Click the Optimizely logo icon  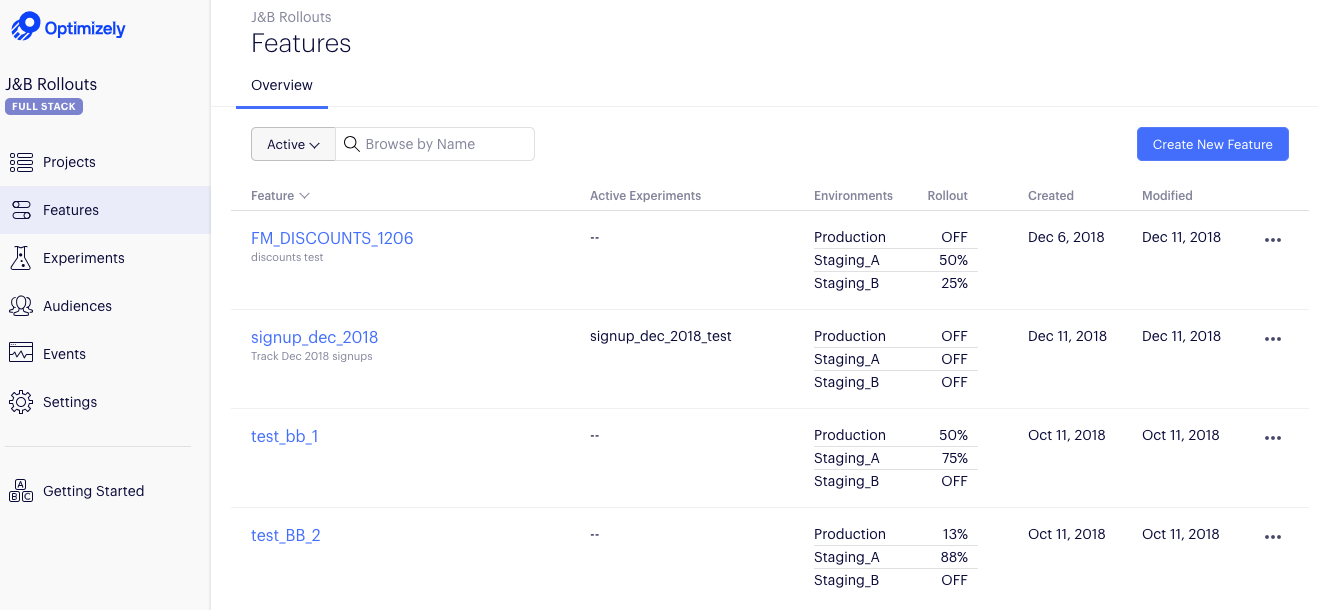[25, 27]
